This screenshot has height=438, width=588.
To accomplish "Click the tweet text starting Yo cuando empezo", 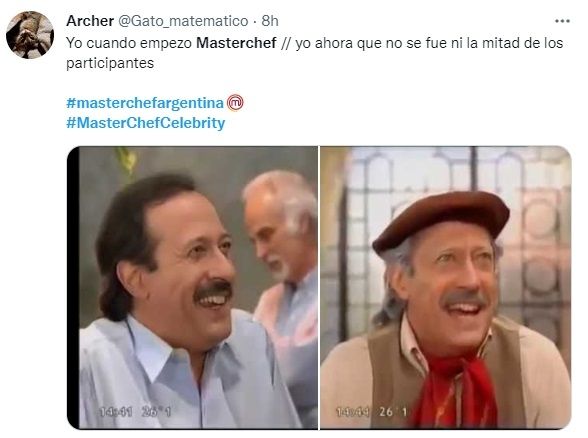I will click(315, 53).
